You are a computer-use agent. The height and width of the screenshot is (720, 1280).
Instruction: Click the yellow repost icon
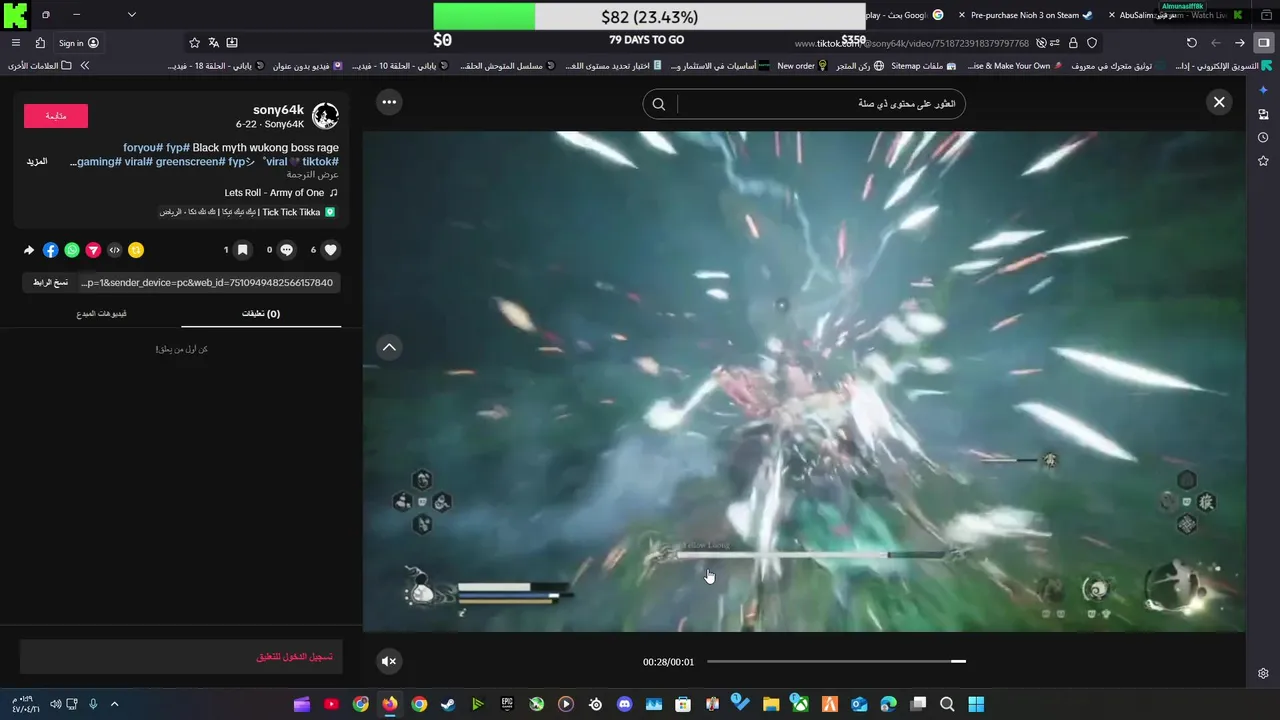click(136, 250)
